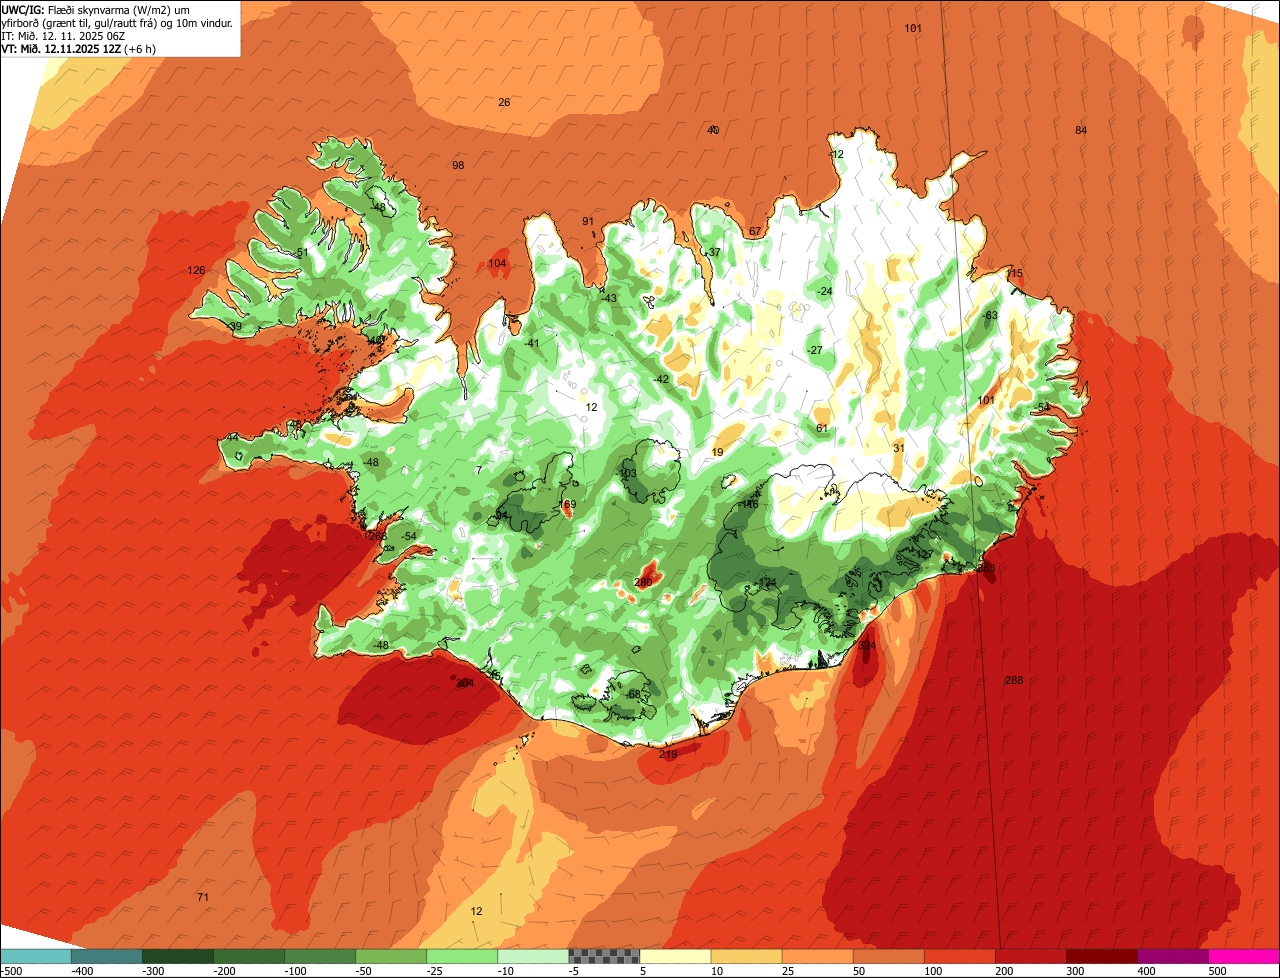Viewport: 1280px width, 978px height.
Task: Click the '40' value north of Iceland
Action: coord(713,130)
